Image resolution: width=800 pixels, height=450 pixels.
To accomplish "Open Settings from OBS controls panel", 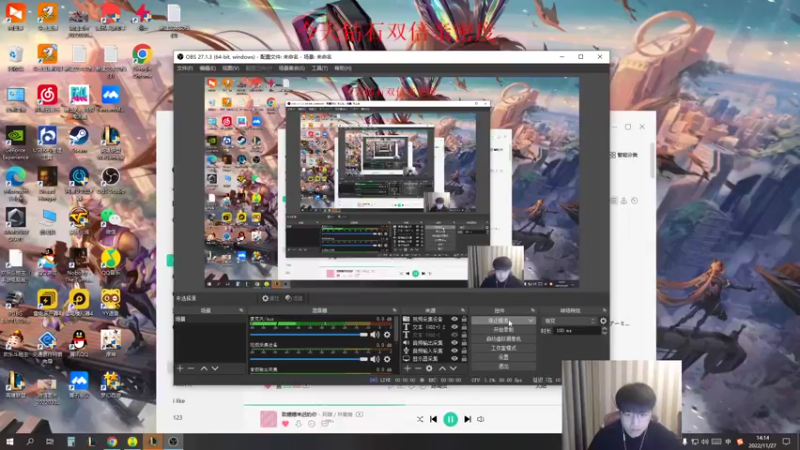I will pyautogui.click(x=504, y=357).
